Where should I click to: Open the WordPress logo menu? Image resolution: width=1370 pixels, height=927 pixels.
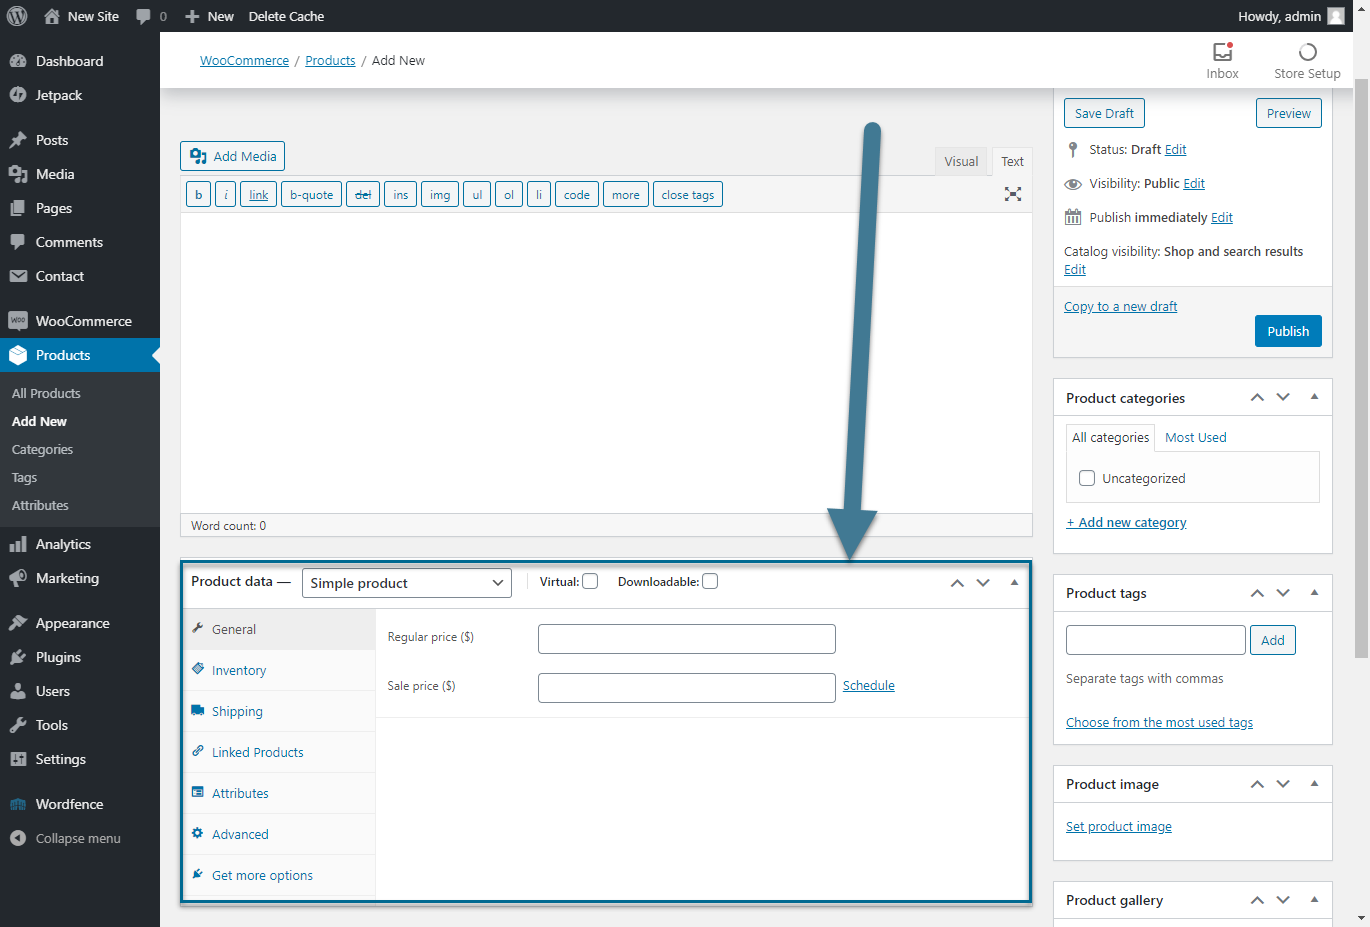[17, 16]
